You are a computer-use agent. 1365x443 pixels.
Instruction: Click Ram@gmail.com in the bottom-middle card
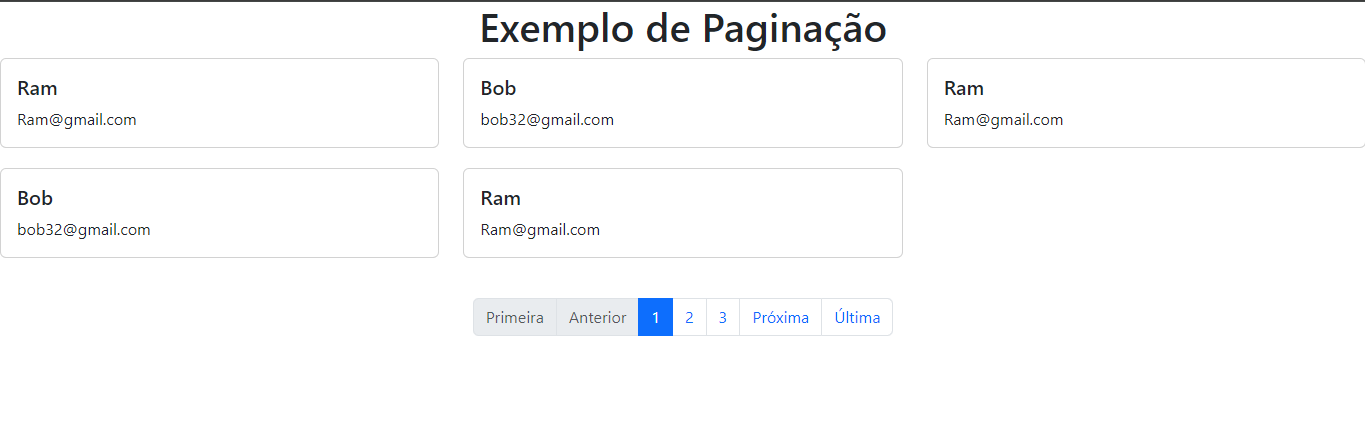point(540,230)
